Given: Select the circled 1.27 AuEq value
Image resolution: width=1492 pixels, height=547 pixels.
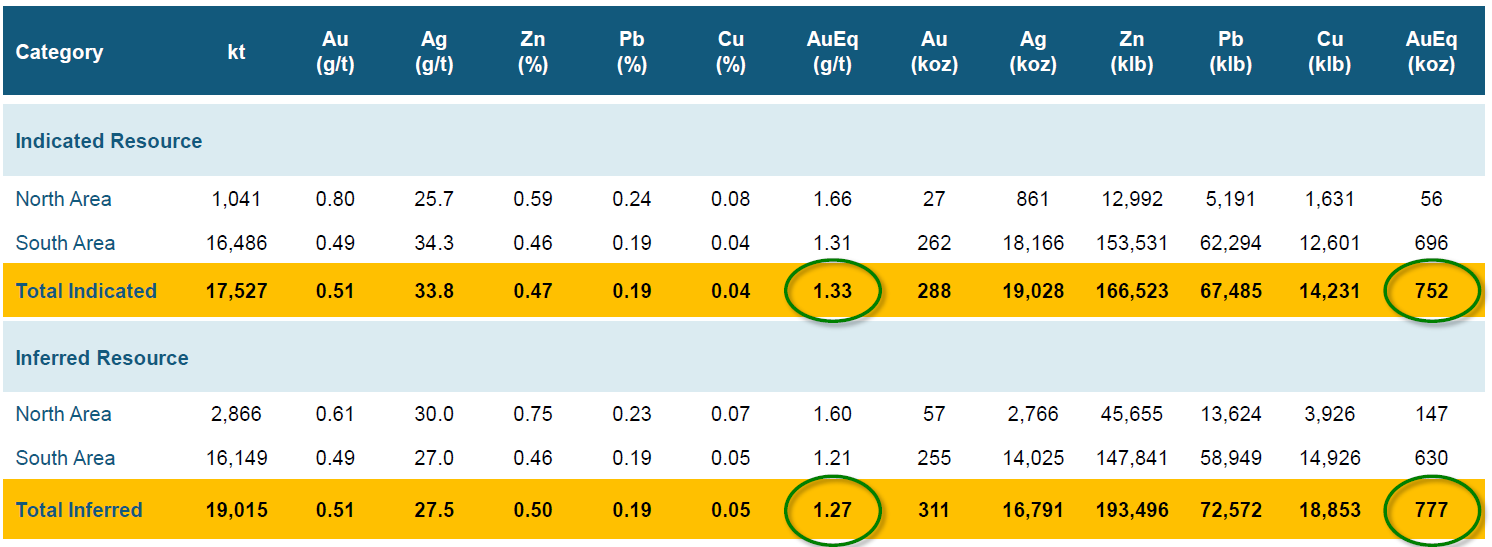Looking at the screenshot, I should [832, 510].
